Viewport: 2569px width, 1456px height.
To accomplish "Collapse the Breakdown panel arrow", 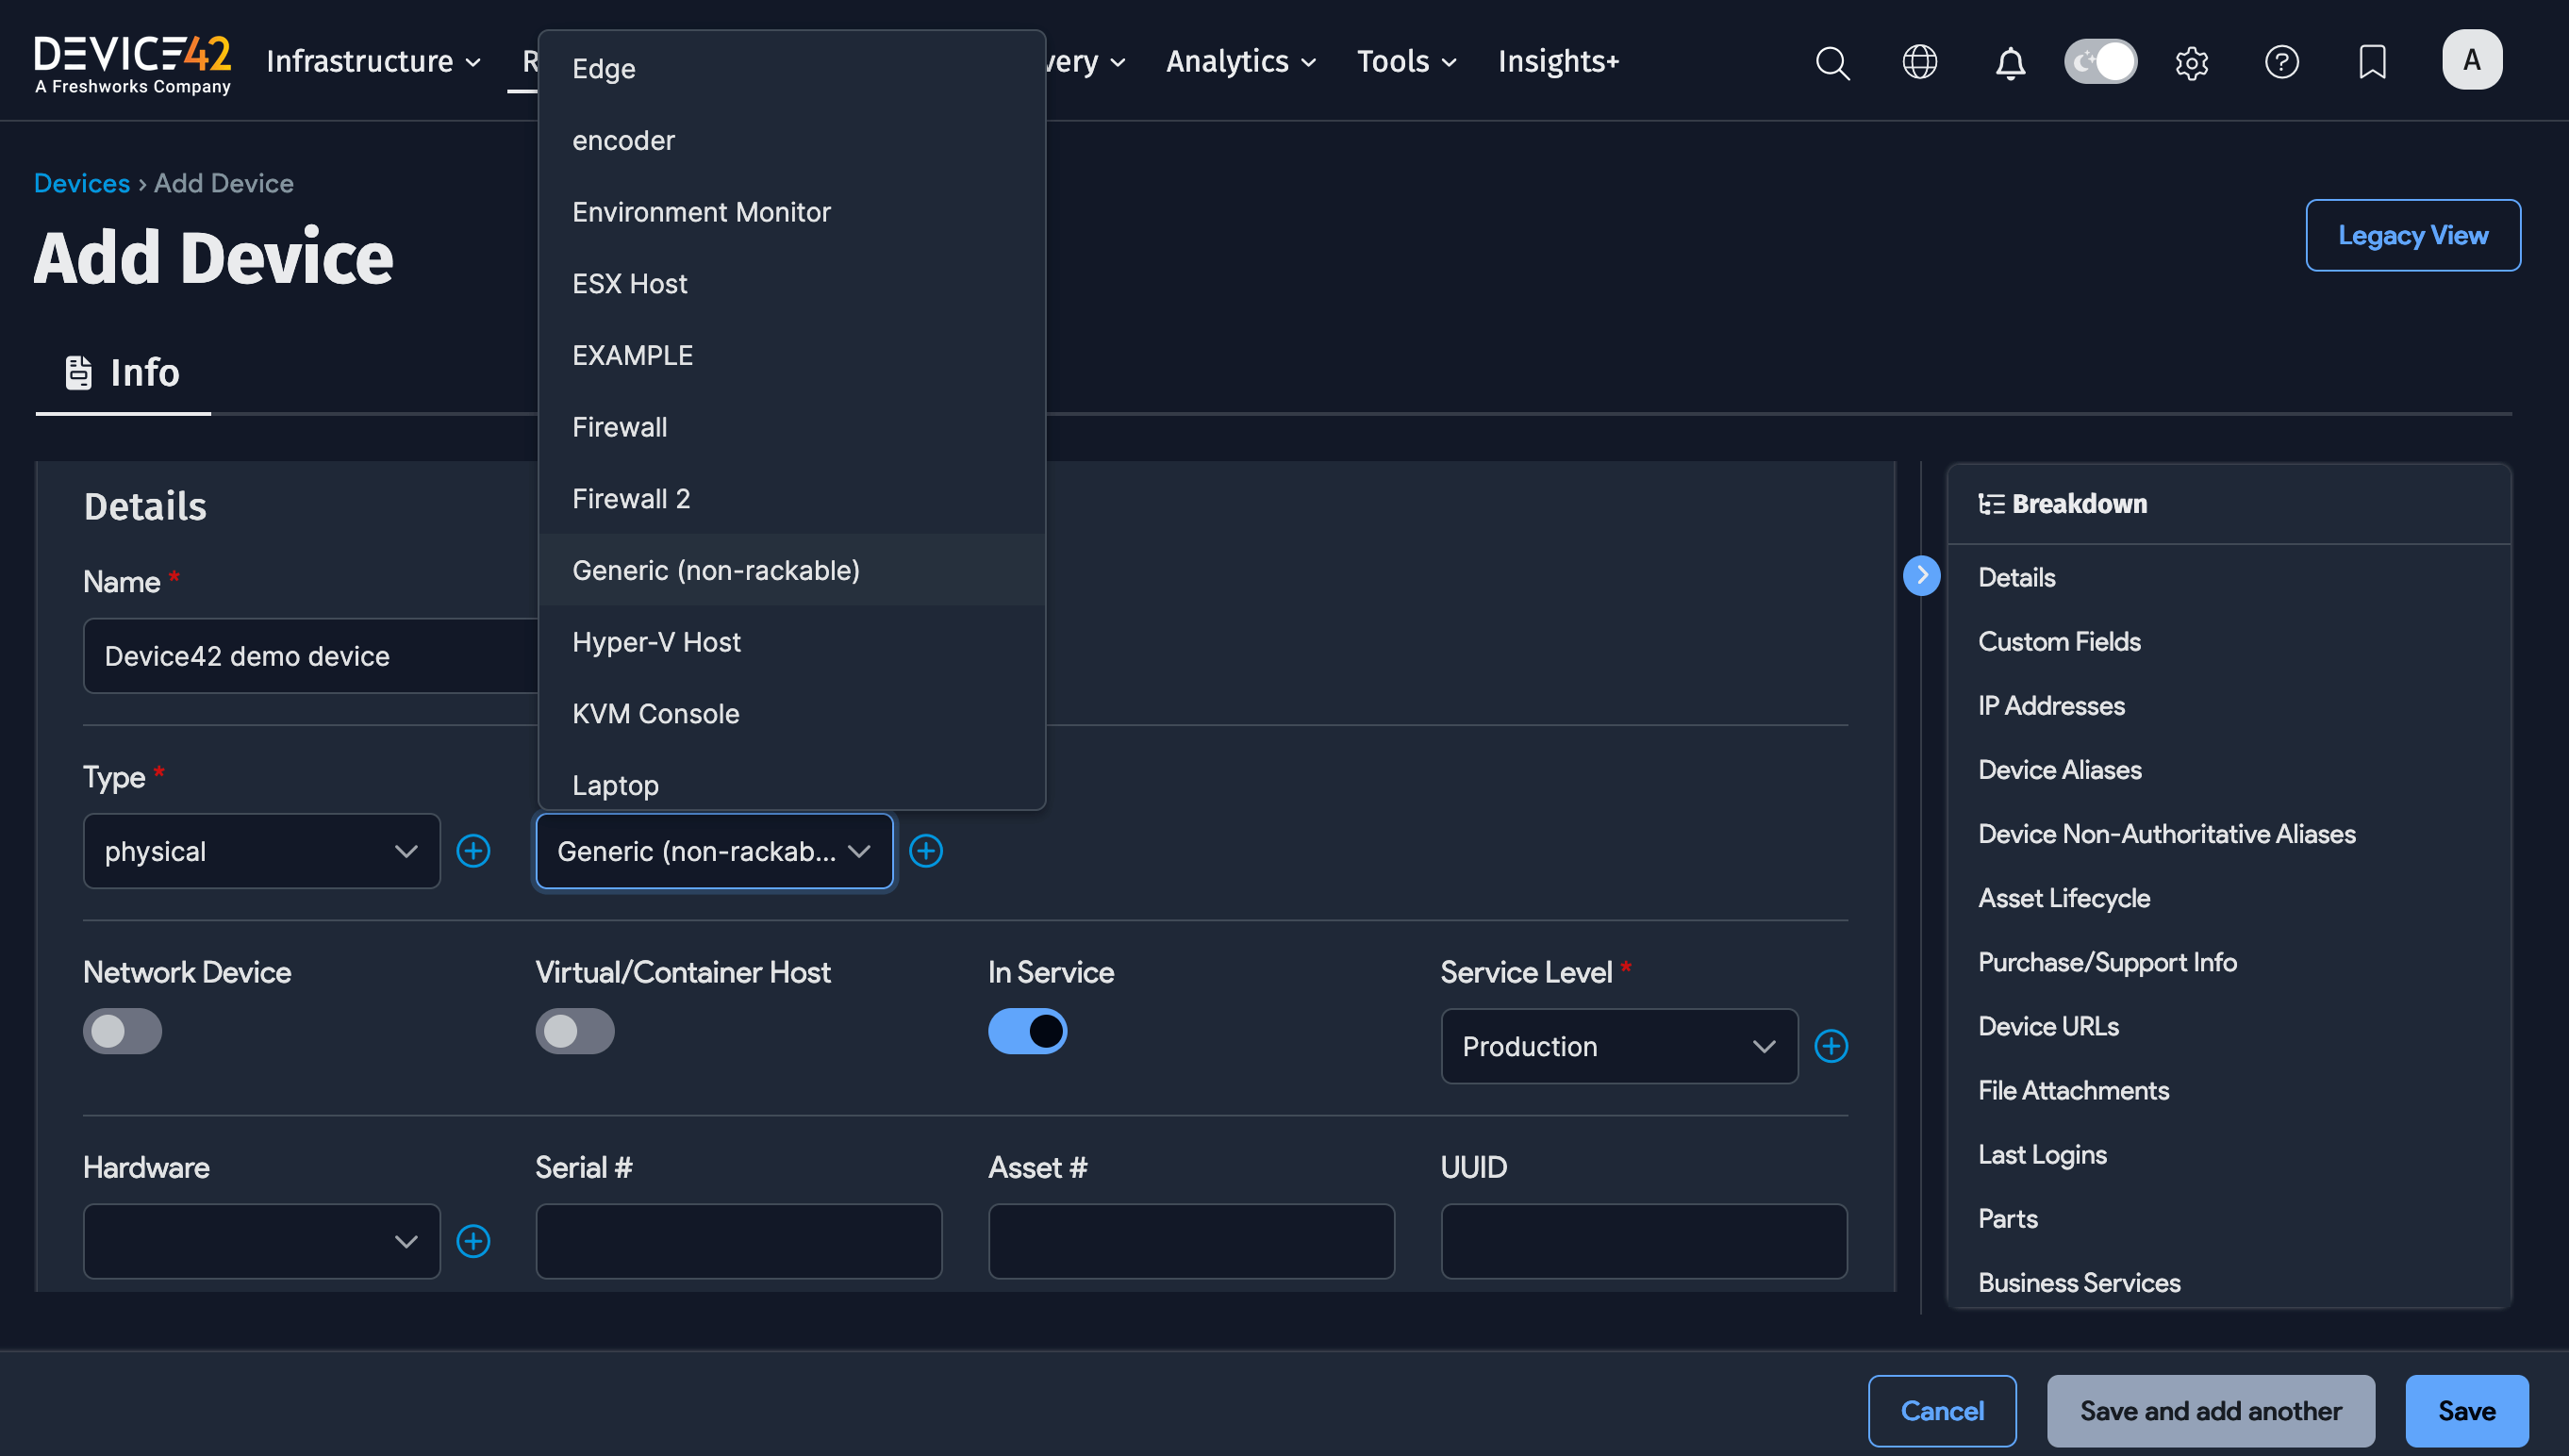I will pos(1921,575).
